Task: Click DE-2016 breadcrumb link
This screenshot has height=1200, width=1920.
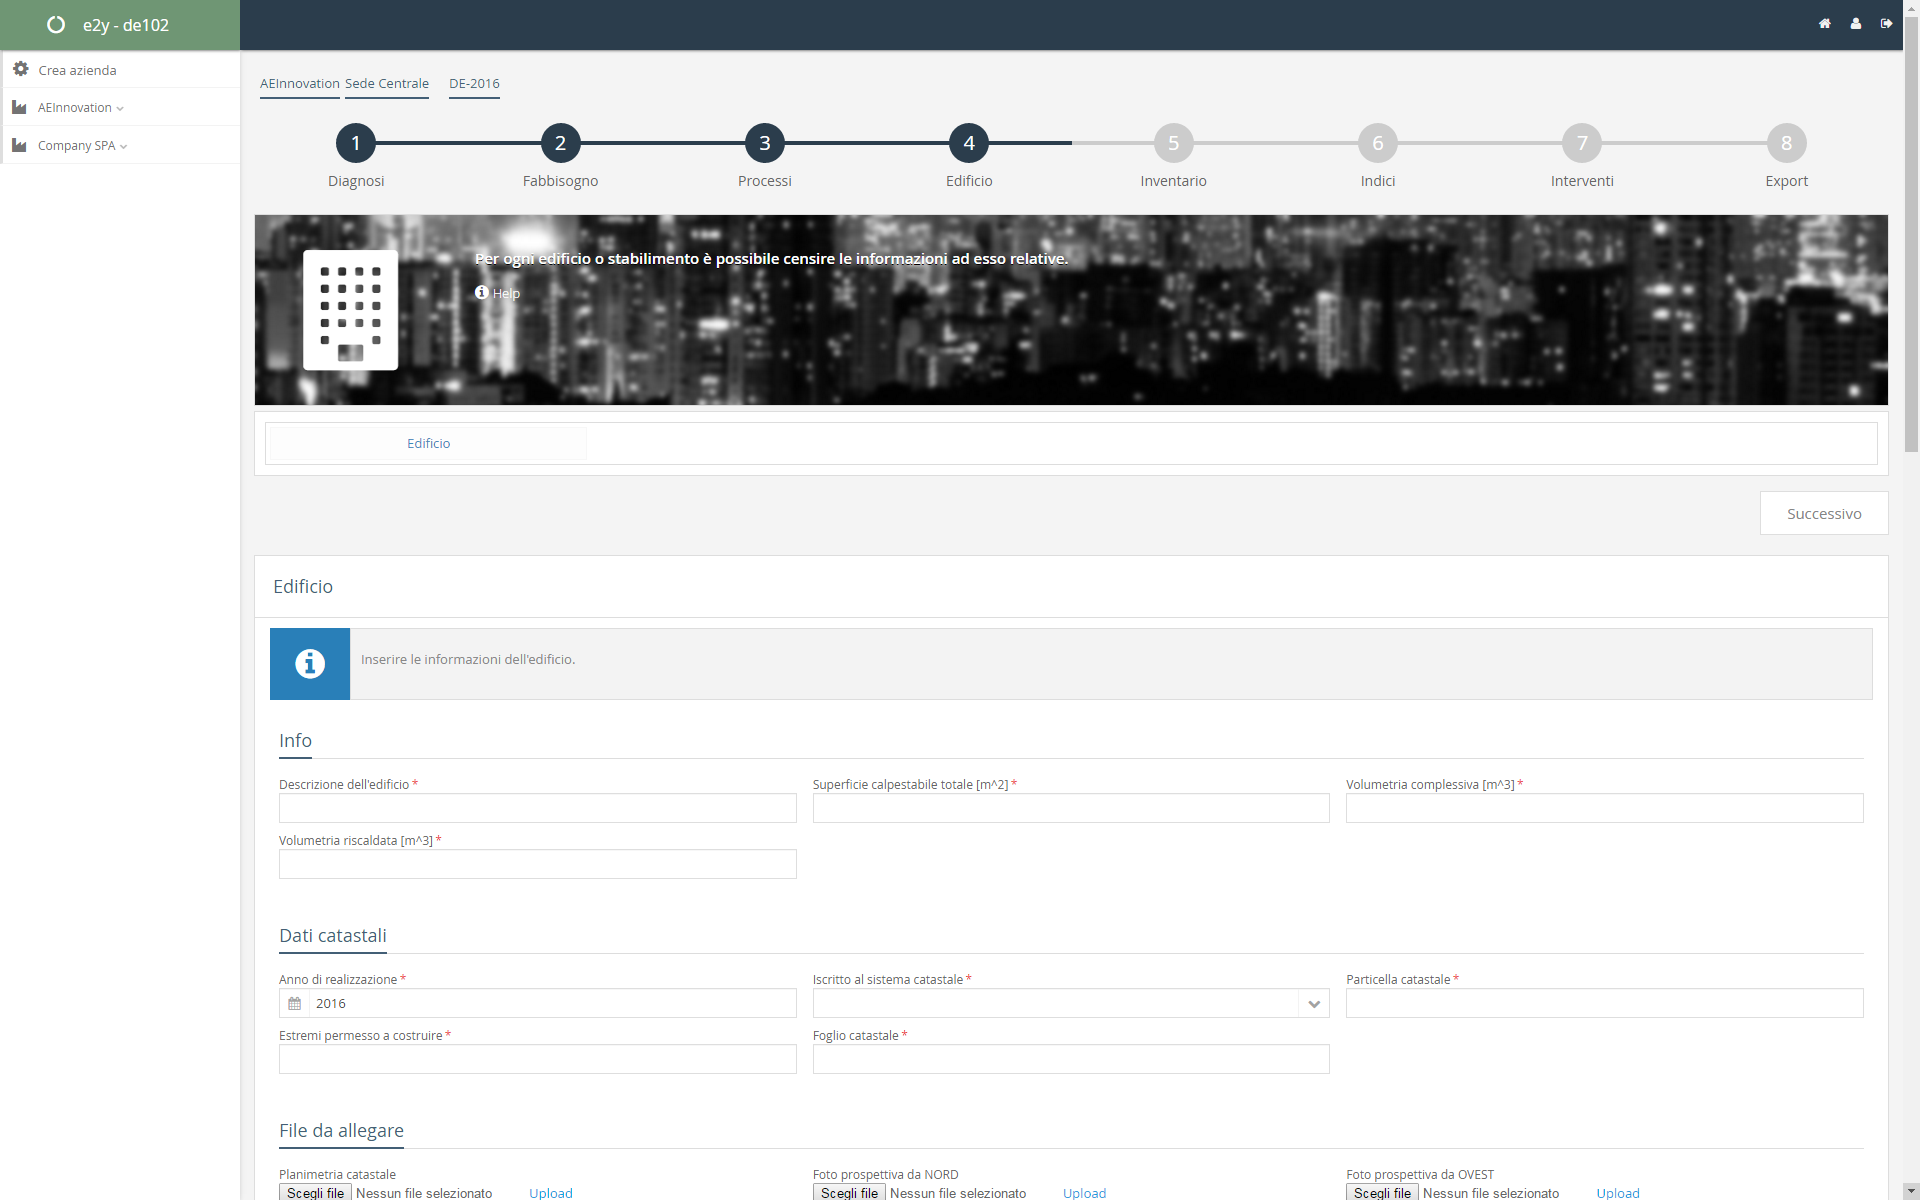Action: coord(474,83)
